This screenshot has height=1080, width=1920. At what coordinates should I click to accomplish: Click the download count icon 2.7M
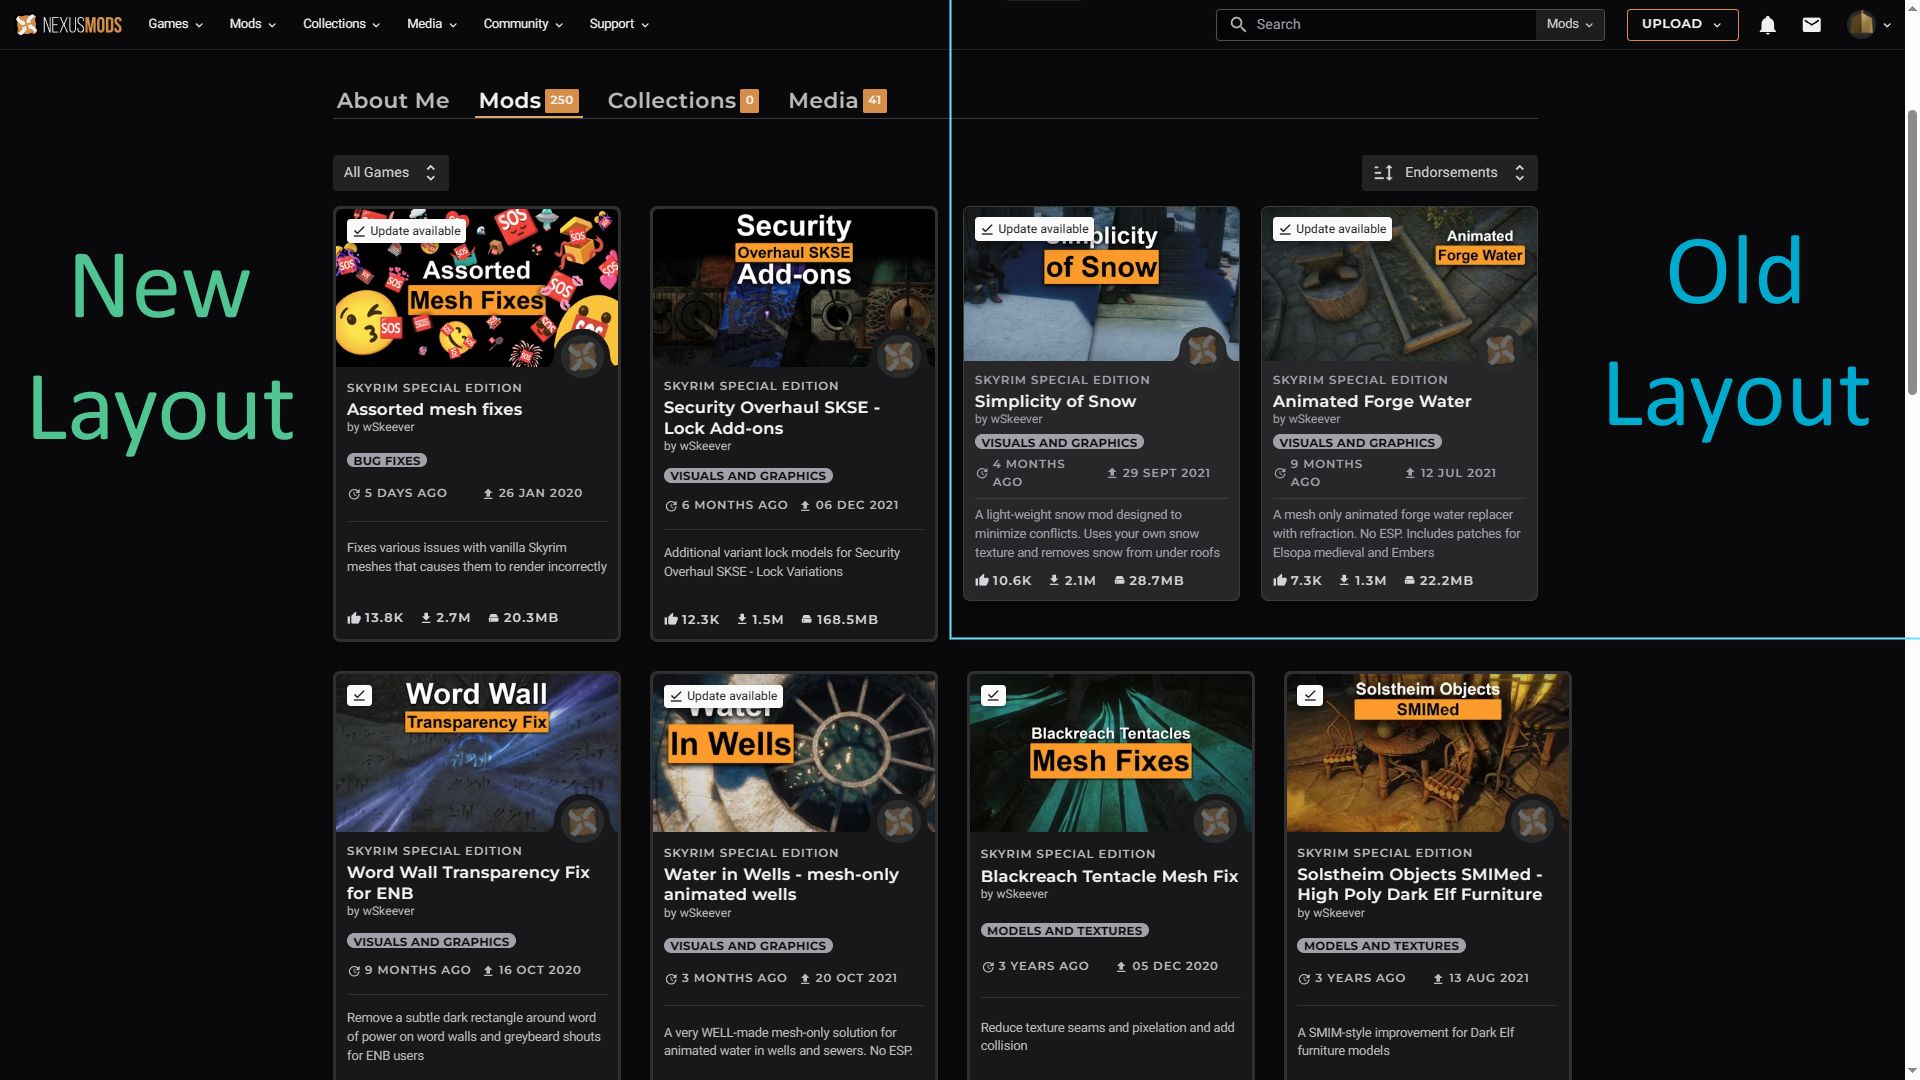click(x=426, y=618)
